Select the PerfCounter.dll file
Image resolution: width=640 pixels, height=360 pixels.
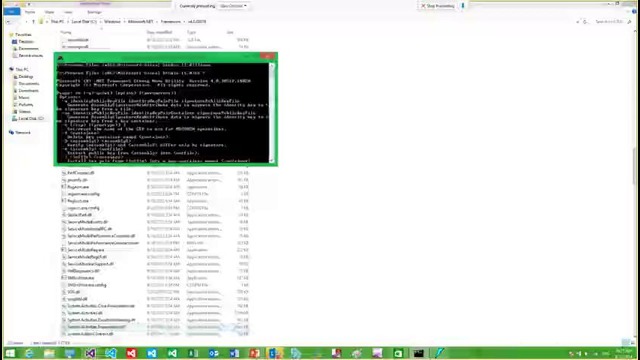(80, 173)
